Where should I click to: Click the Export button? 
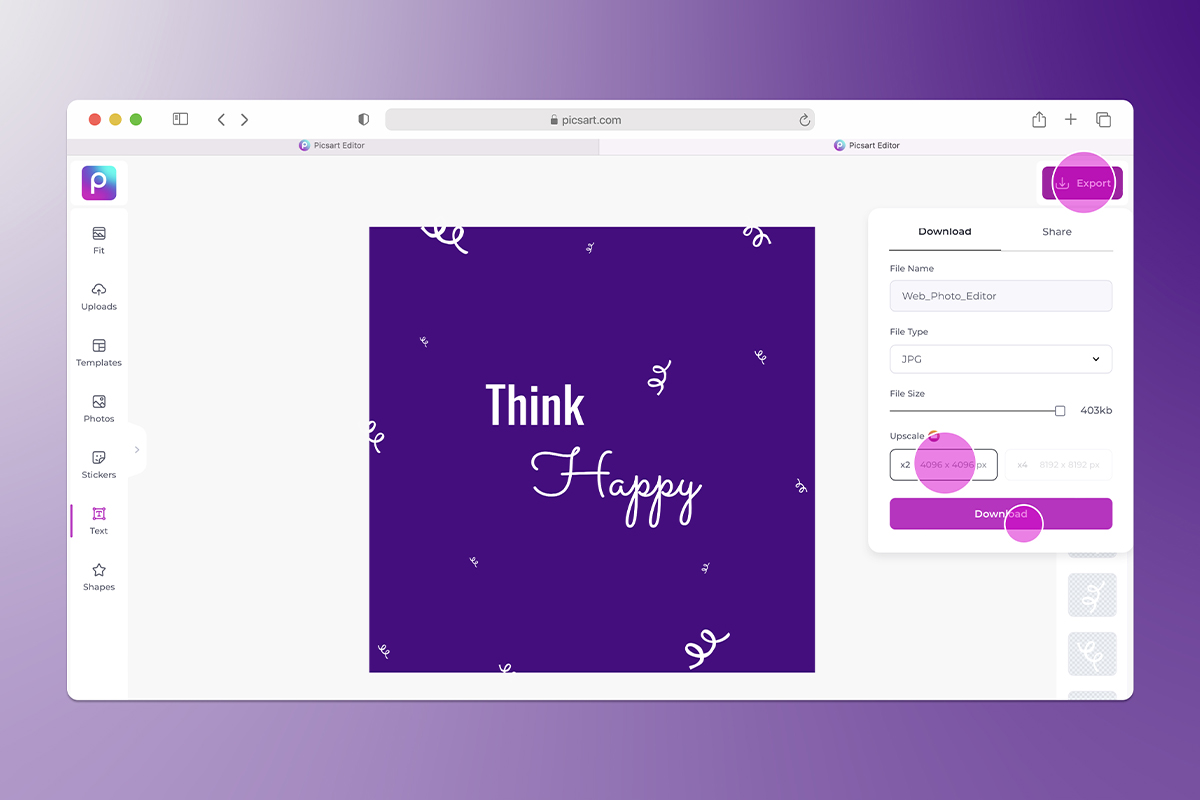[1082, 183]
